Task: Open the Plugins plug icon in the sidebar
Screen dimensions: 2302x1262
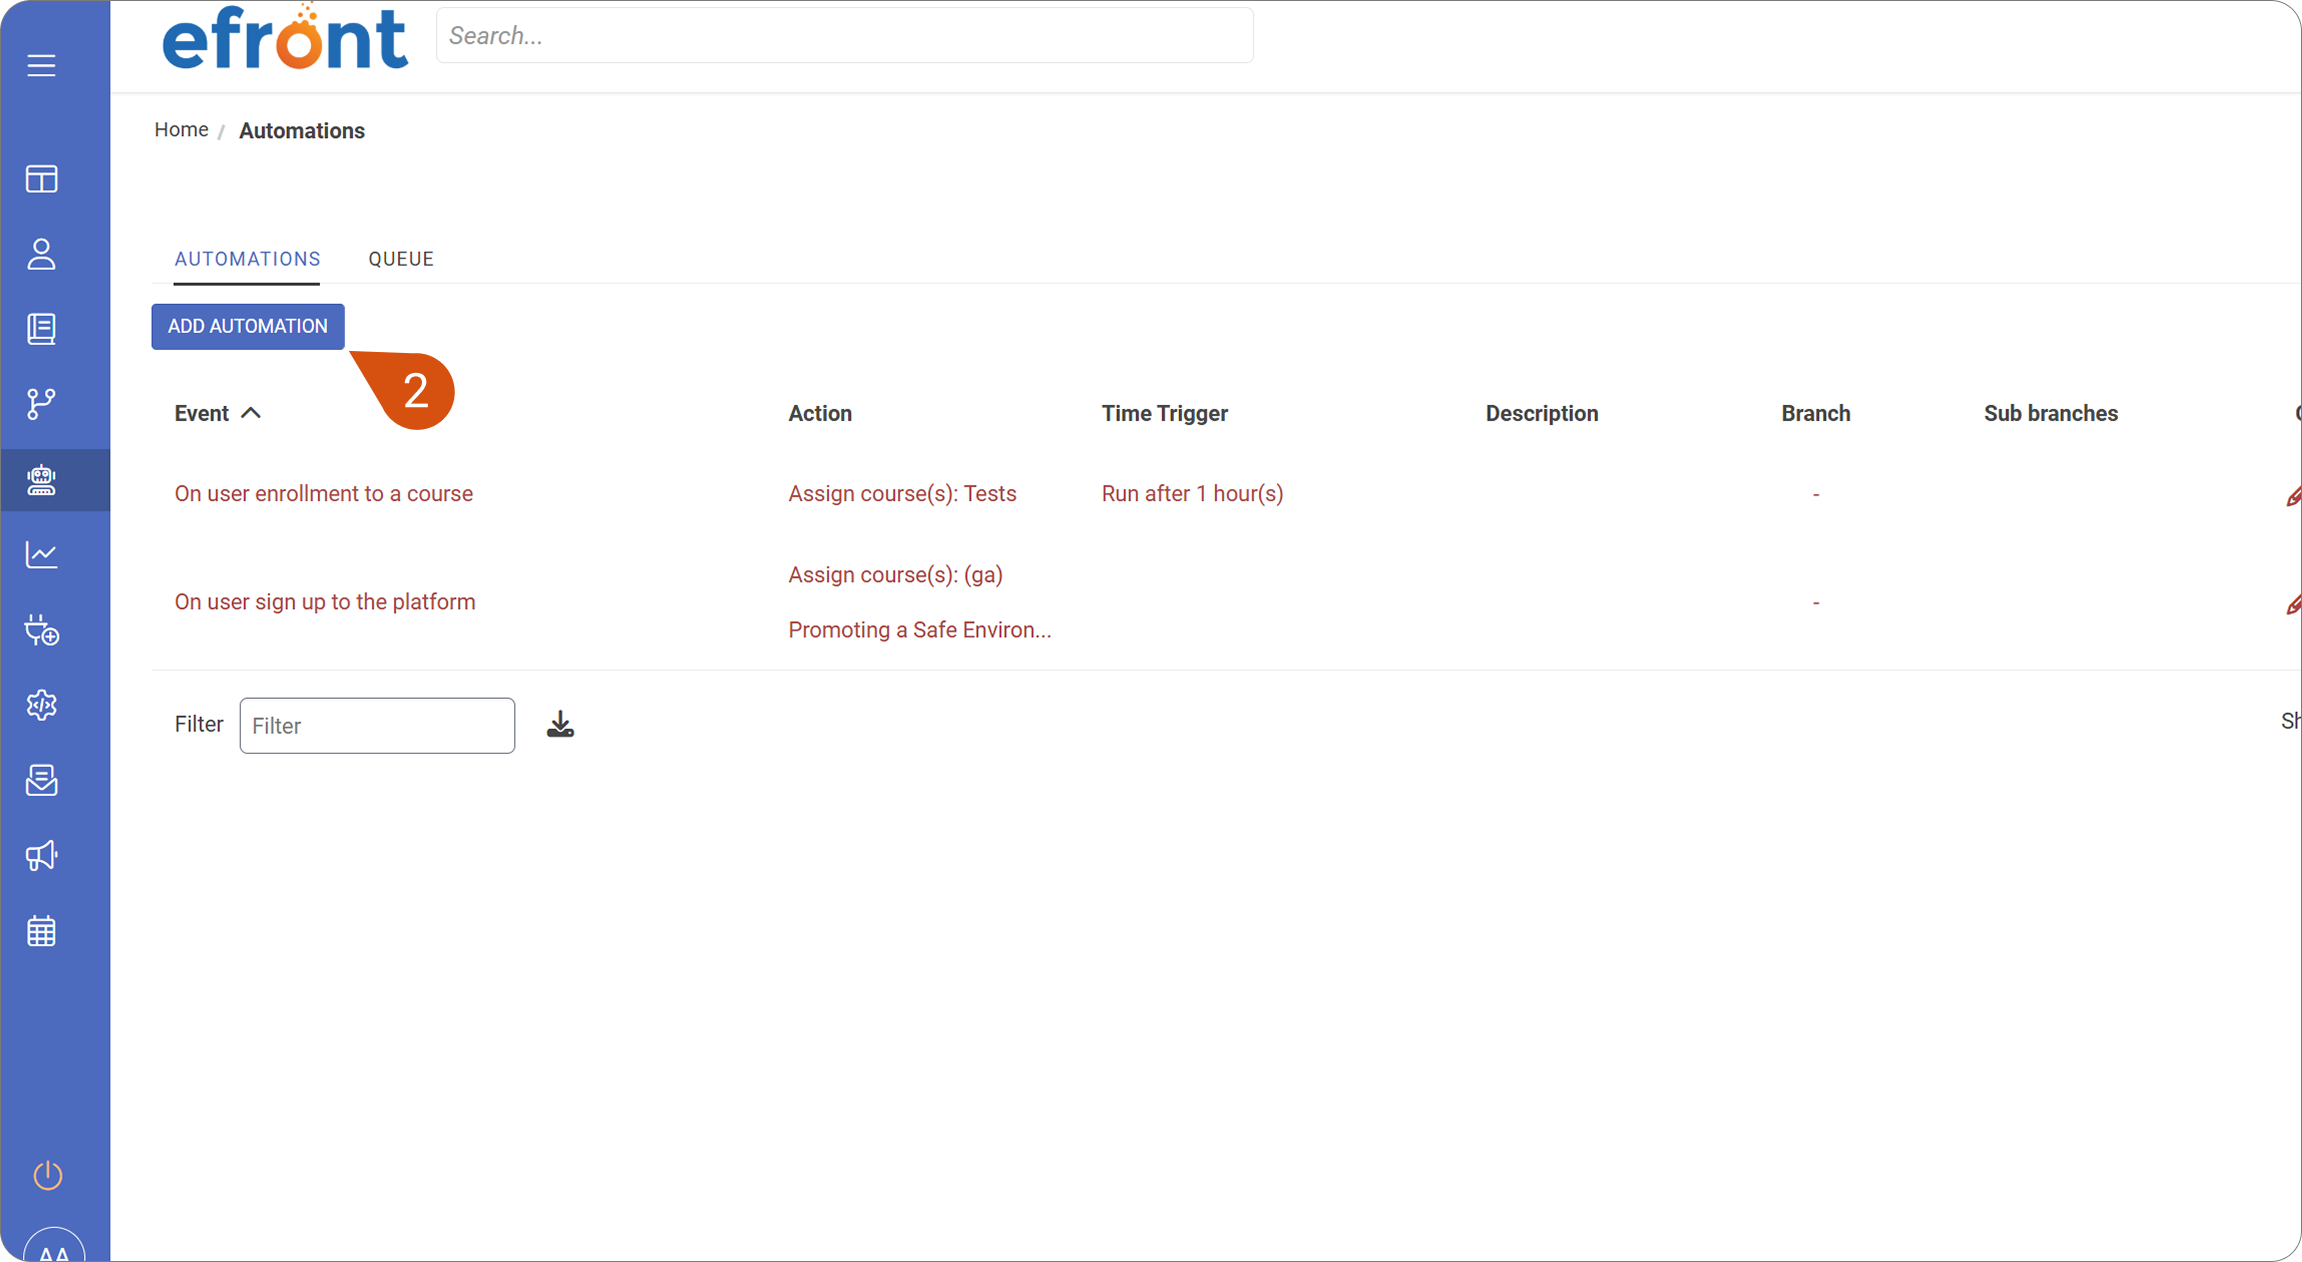Action: 41,630
